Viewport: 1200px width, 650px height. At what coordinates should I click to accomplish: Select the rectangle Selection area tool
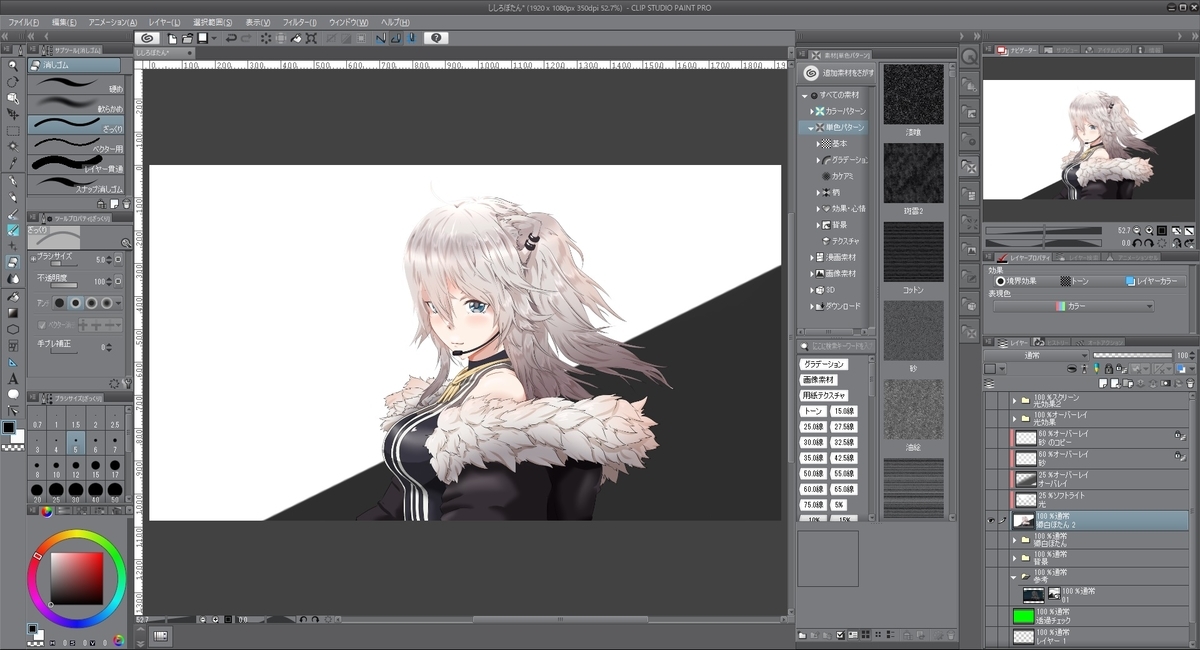click(x=13, y=130)
